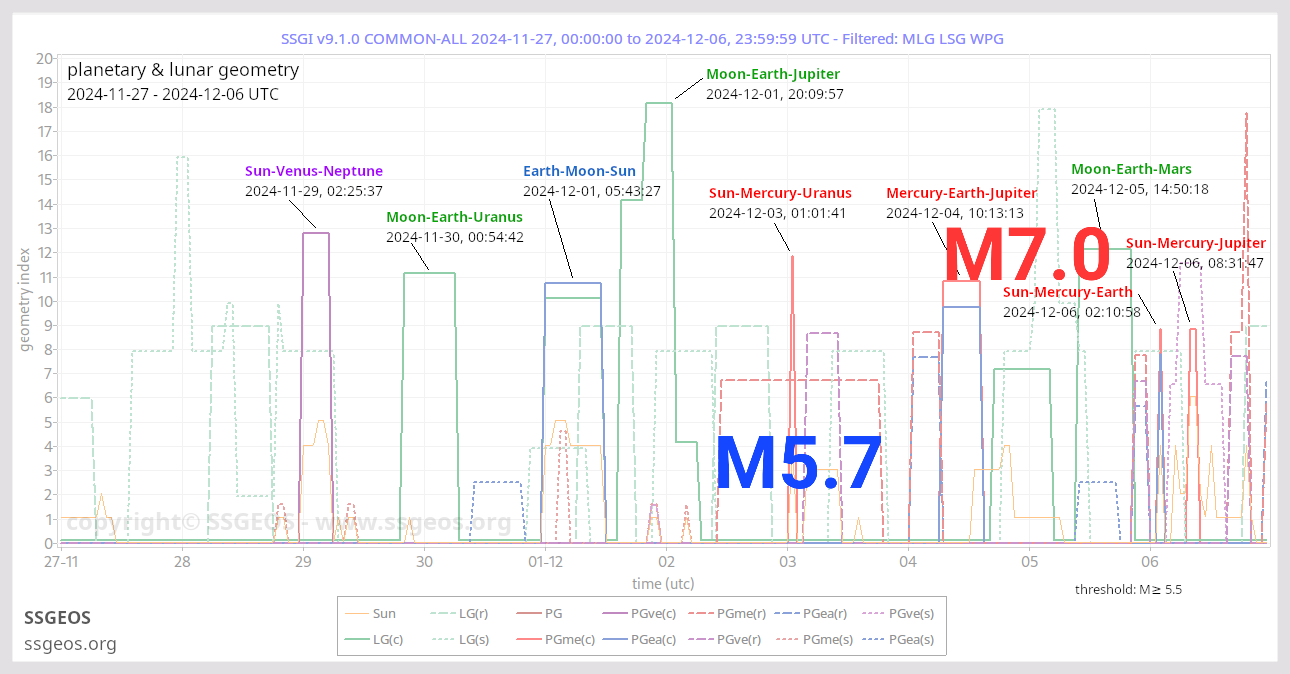
Task: Click the PGea(s) legend marker icon
Action: 873,638
